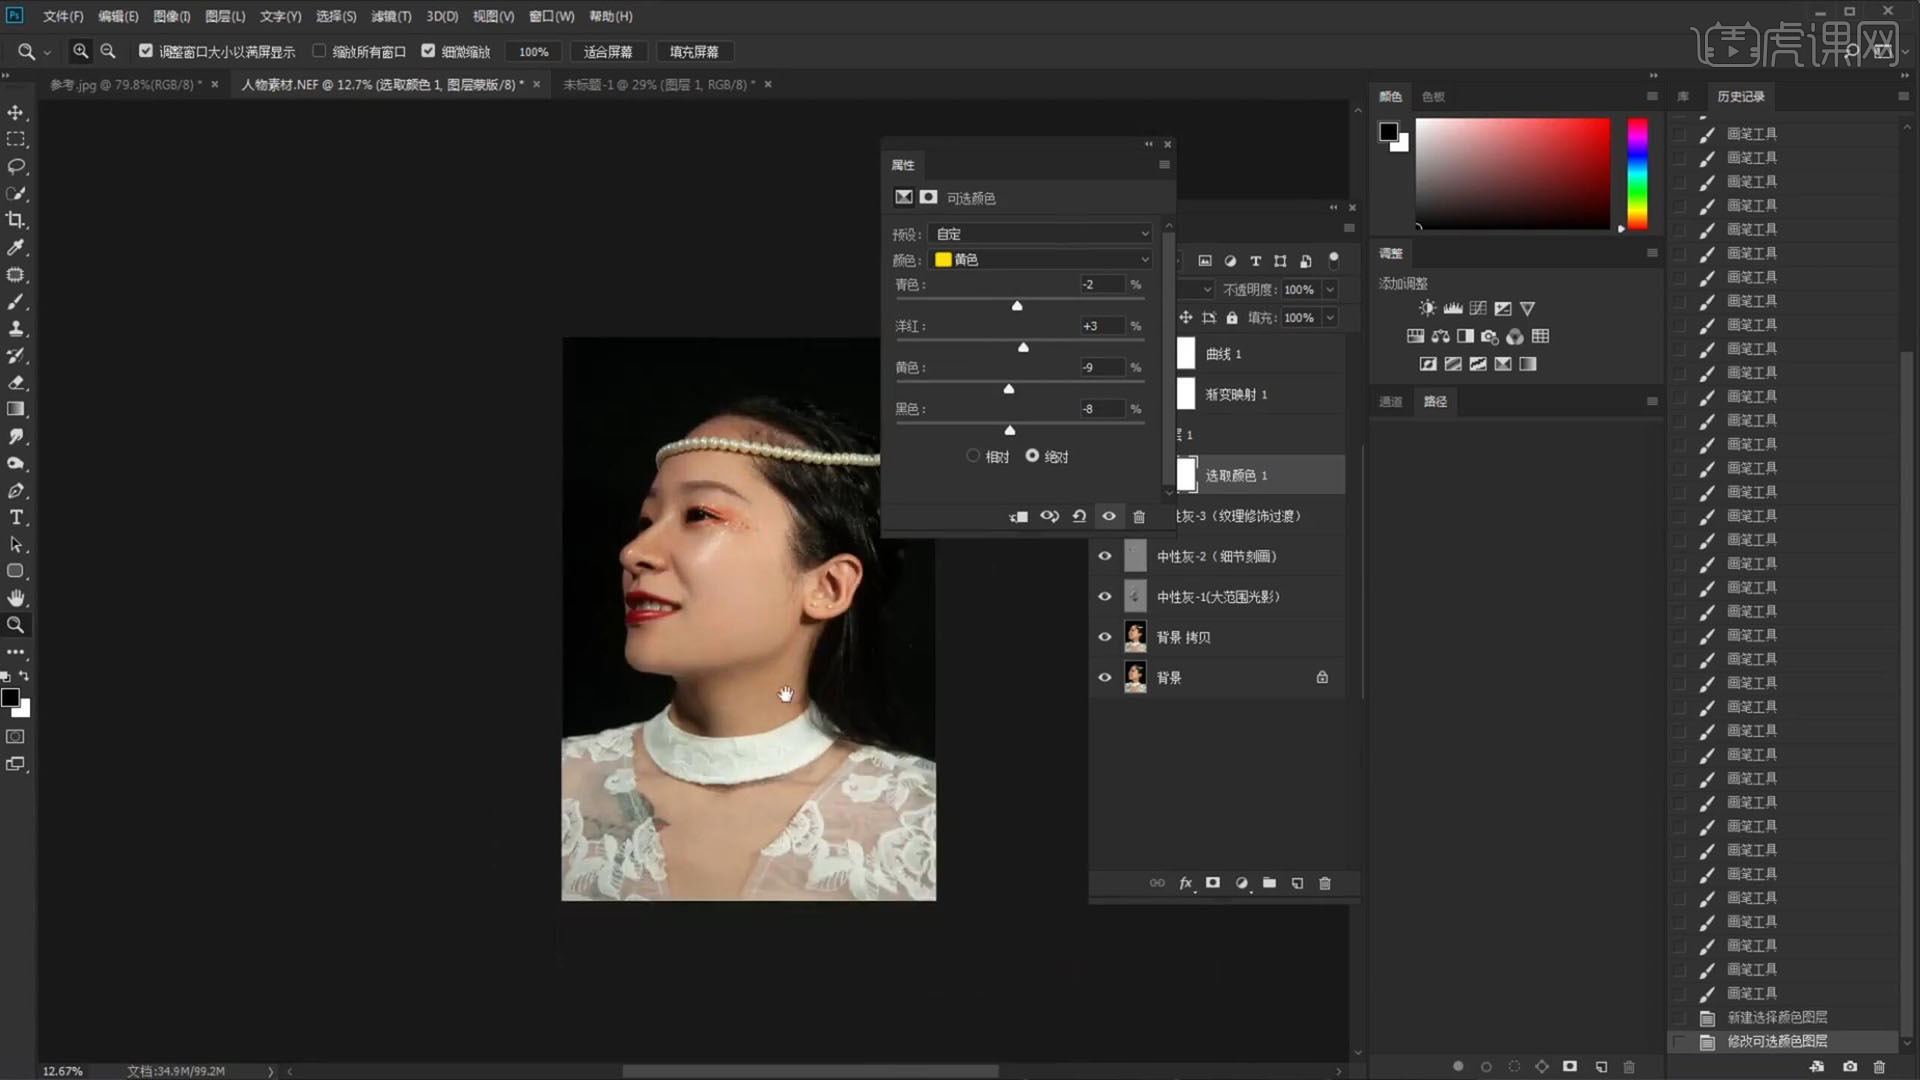Select the 曲线 1 layer
The height and width of the screenshot is (1080, 1920).
[x=1224, y=354]
